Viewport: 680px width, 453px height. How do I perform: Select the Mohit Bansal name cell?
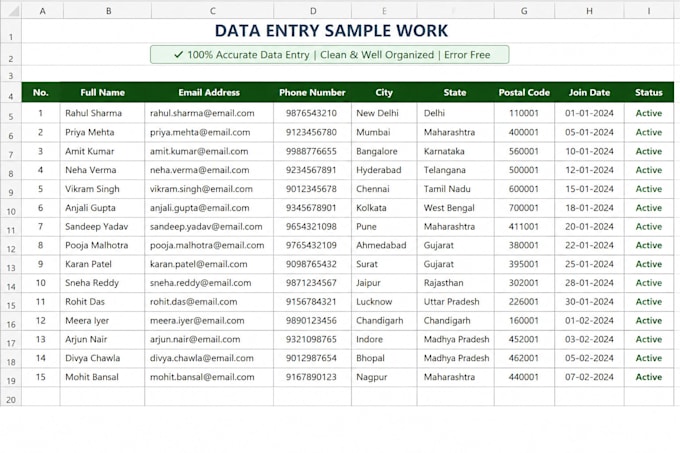point(102,377)
